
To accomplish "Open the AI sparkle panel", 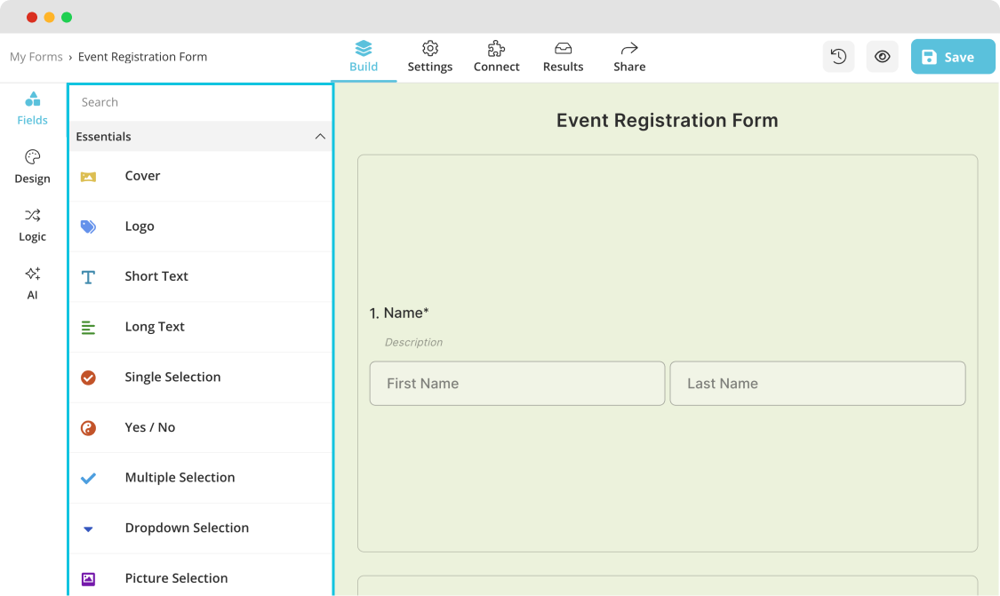I will tap(32, 282).
